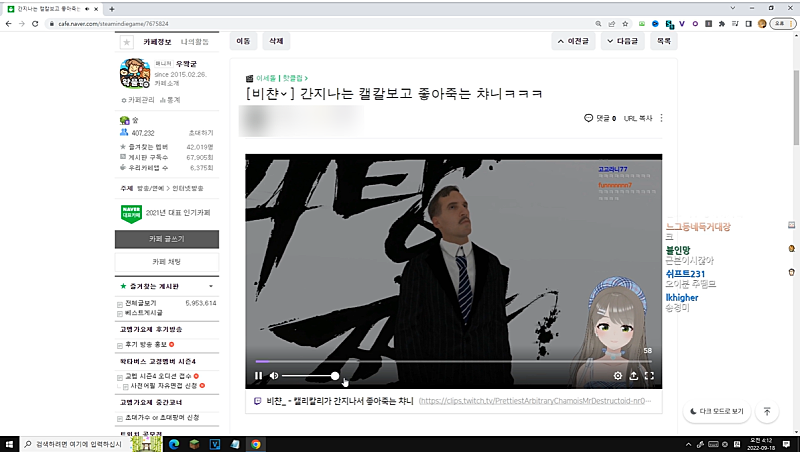Click the 이동 button

click(243, 41)
